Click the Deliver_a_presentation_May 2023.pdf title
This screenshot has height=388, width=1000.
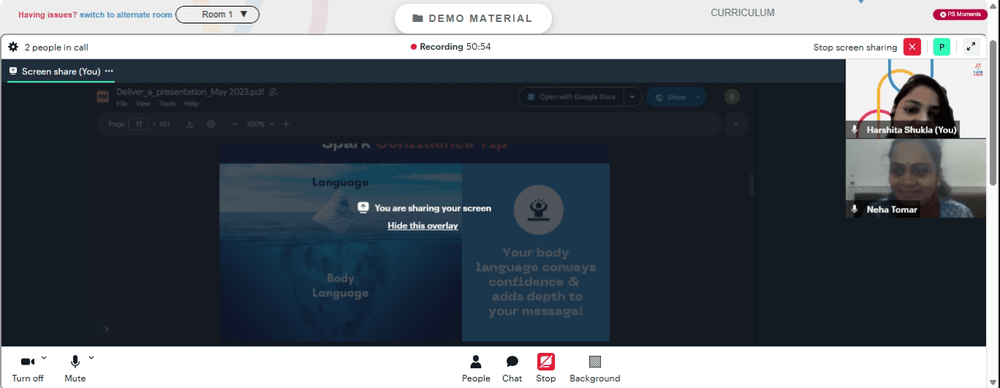pyautogui.click(x=190, y=92)
